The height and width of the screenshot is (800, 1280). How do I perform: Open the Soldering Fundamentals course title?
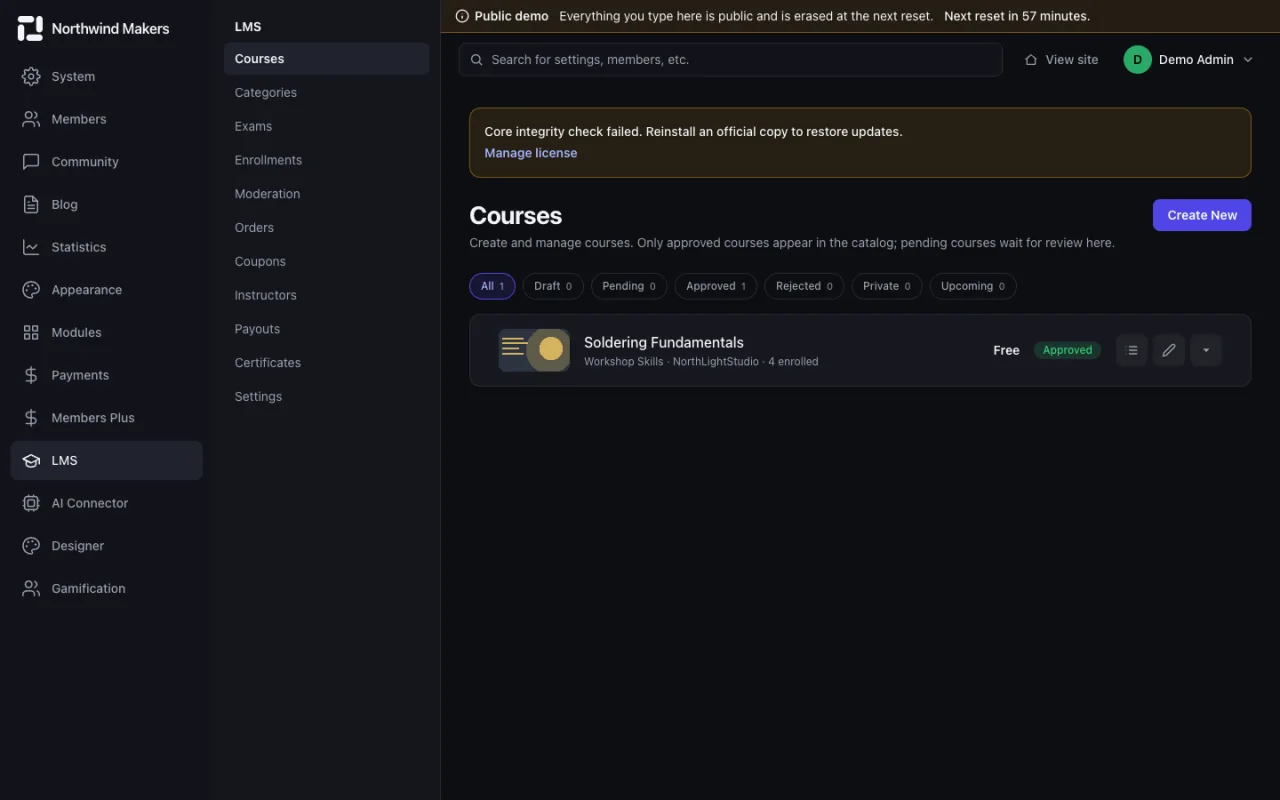pyautogui.click(x=664, y=342)
